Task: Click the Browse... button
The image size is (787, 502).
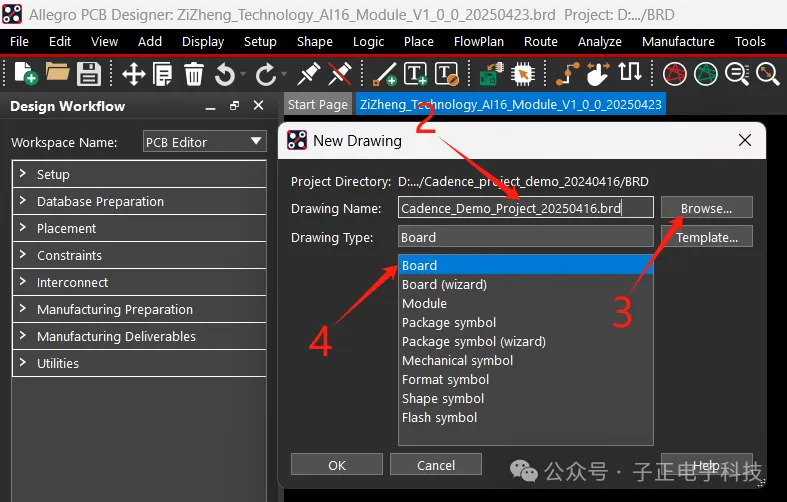Action: point(706,208)
